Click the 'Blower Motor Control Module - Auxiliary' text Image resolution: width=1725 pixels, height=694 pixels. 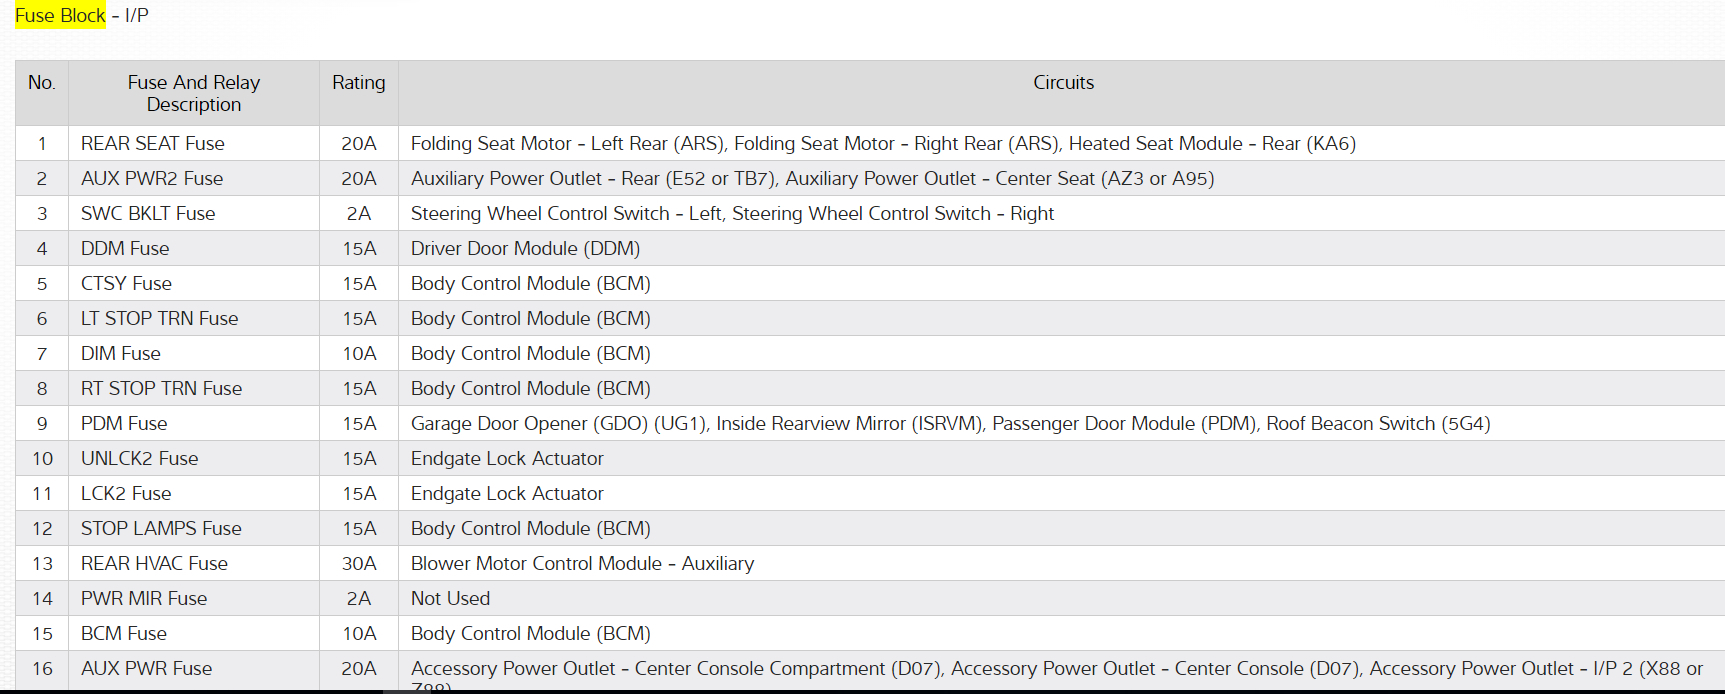[x=582, y=563]
